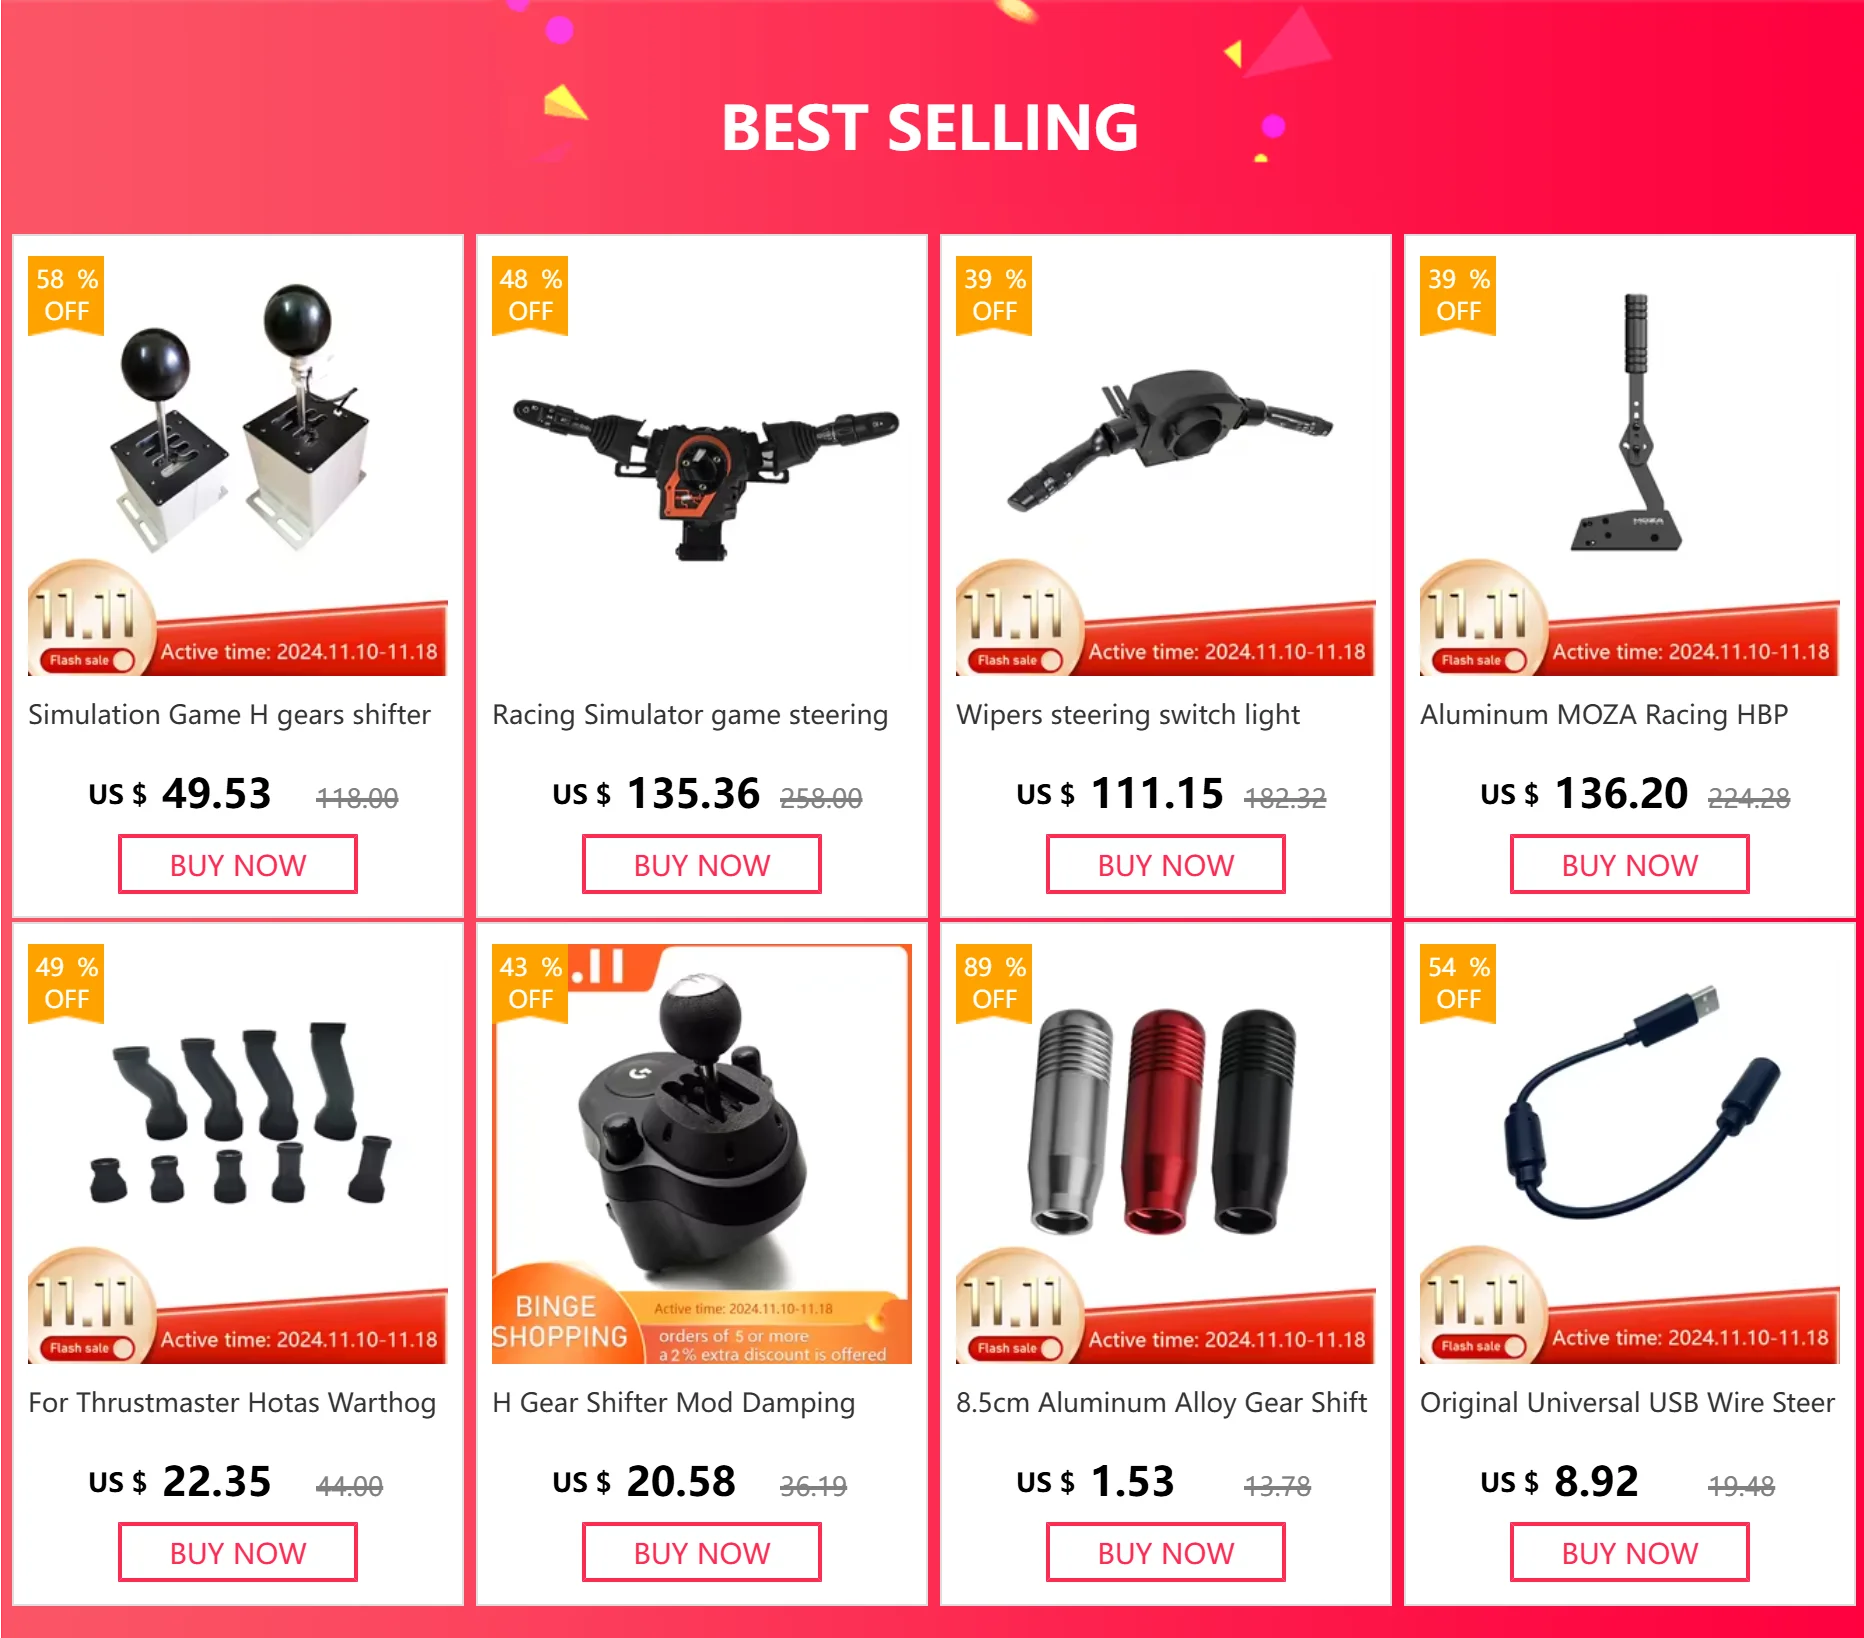Click the 11.11 emblem on MOZA handbrake
Screen dimensions: 1864x1638
click(1482, 620)
